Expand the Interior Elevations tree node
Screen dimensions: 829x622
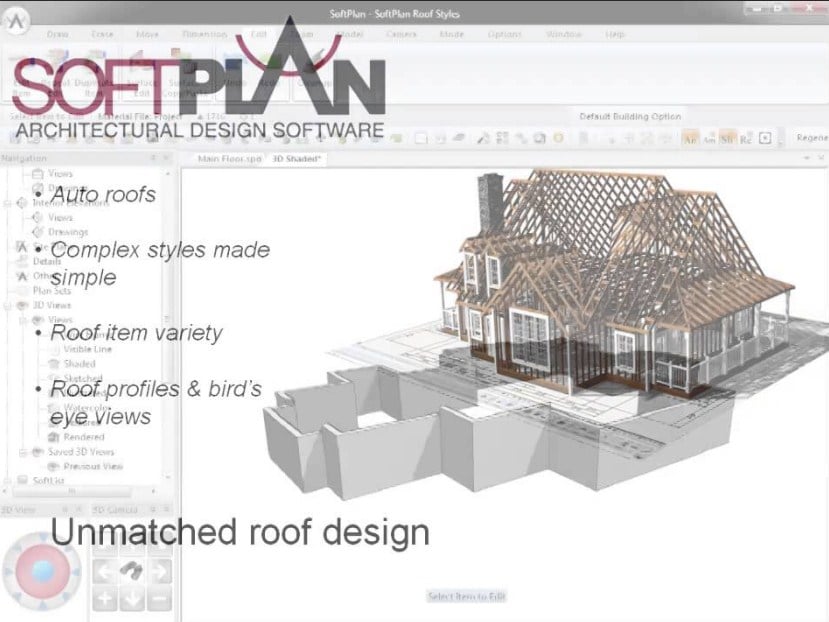pyautogui.click(x=8, y=202)
